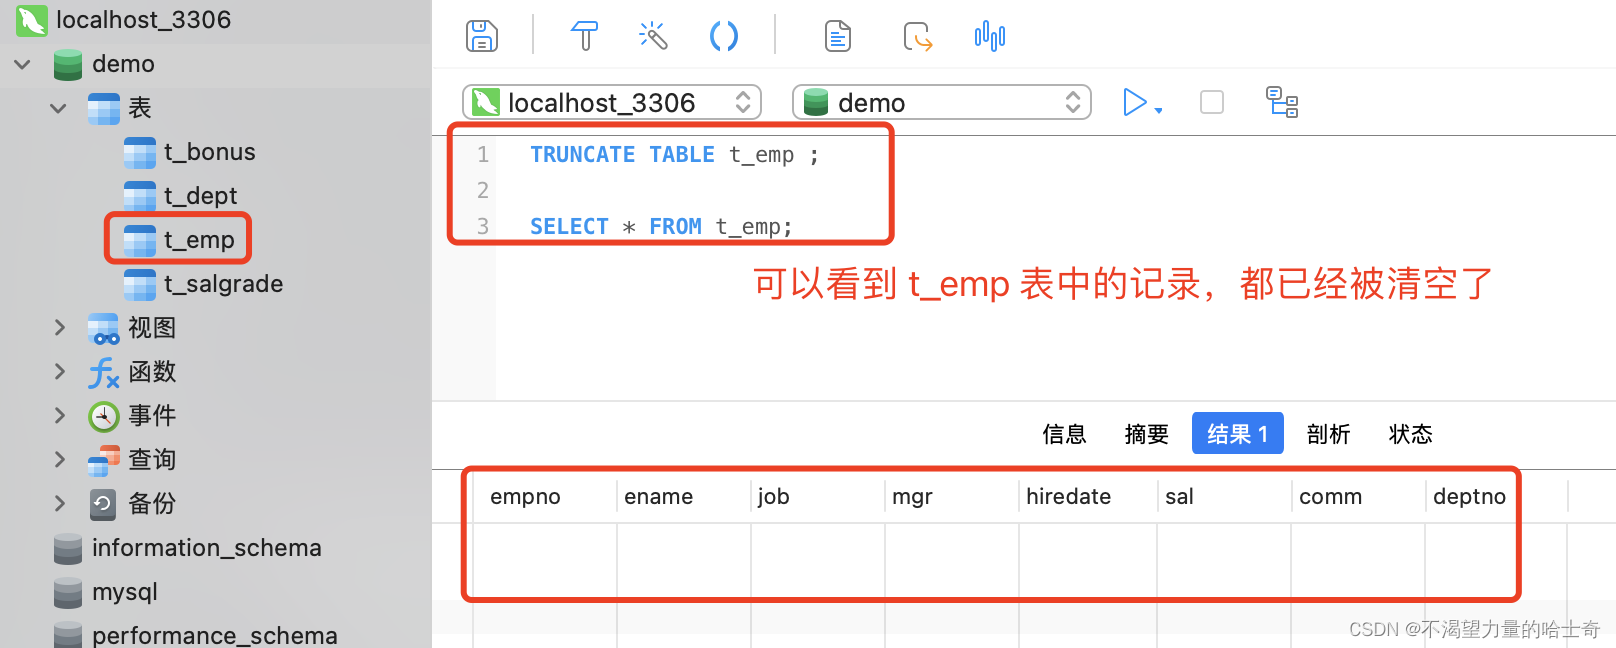The image size is (1616, 648).
Task: Open the localhost_3306 connection dropdown
Action: [612, 102]
